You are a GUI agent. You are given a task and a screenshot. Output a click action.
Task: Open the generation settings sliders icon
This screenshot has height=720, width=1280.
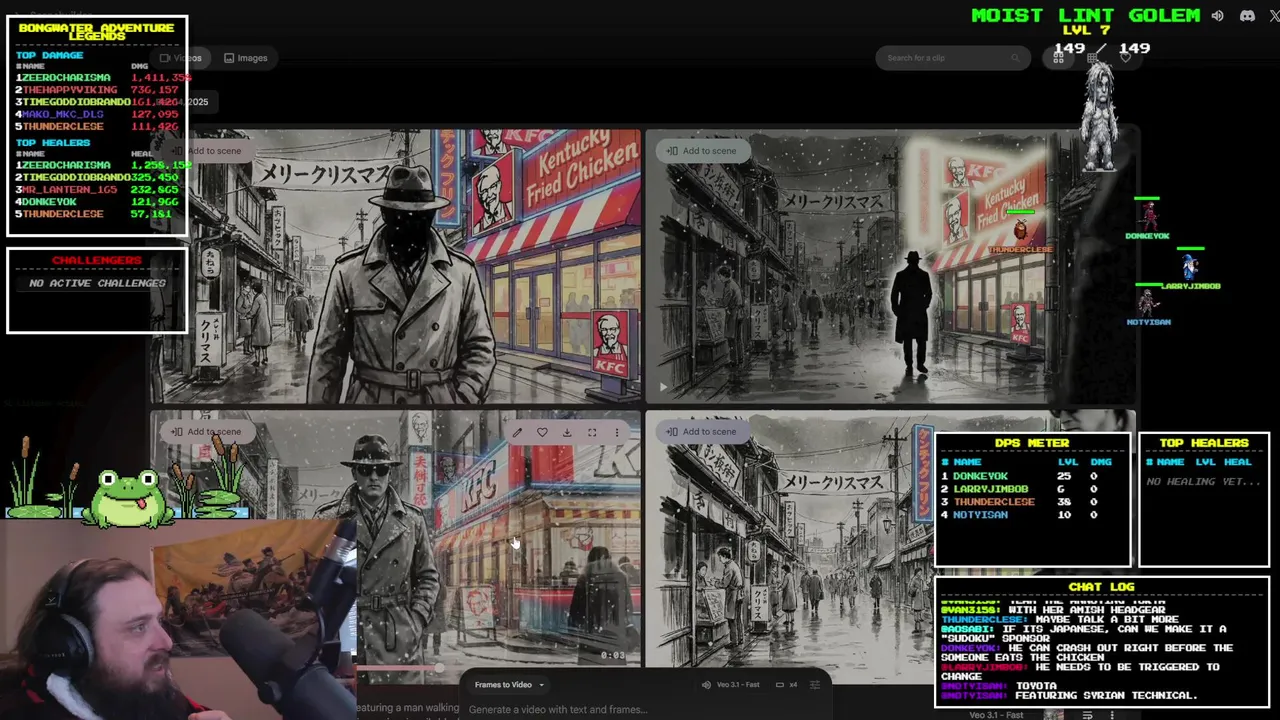pos(815,685)
